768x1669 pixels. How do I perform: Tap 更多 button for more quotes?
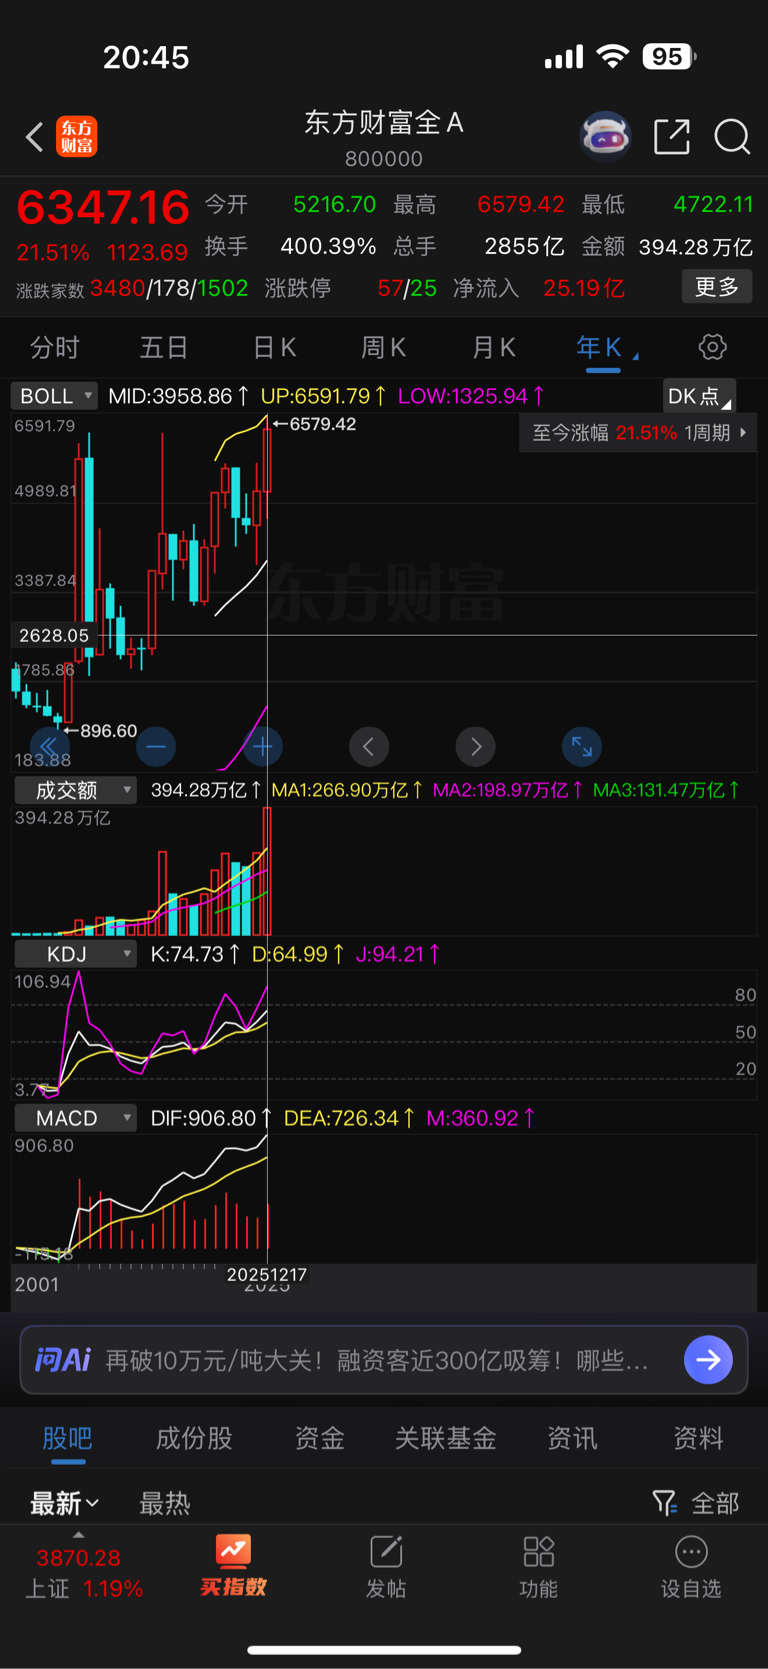click(717, 287)
